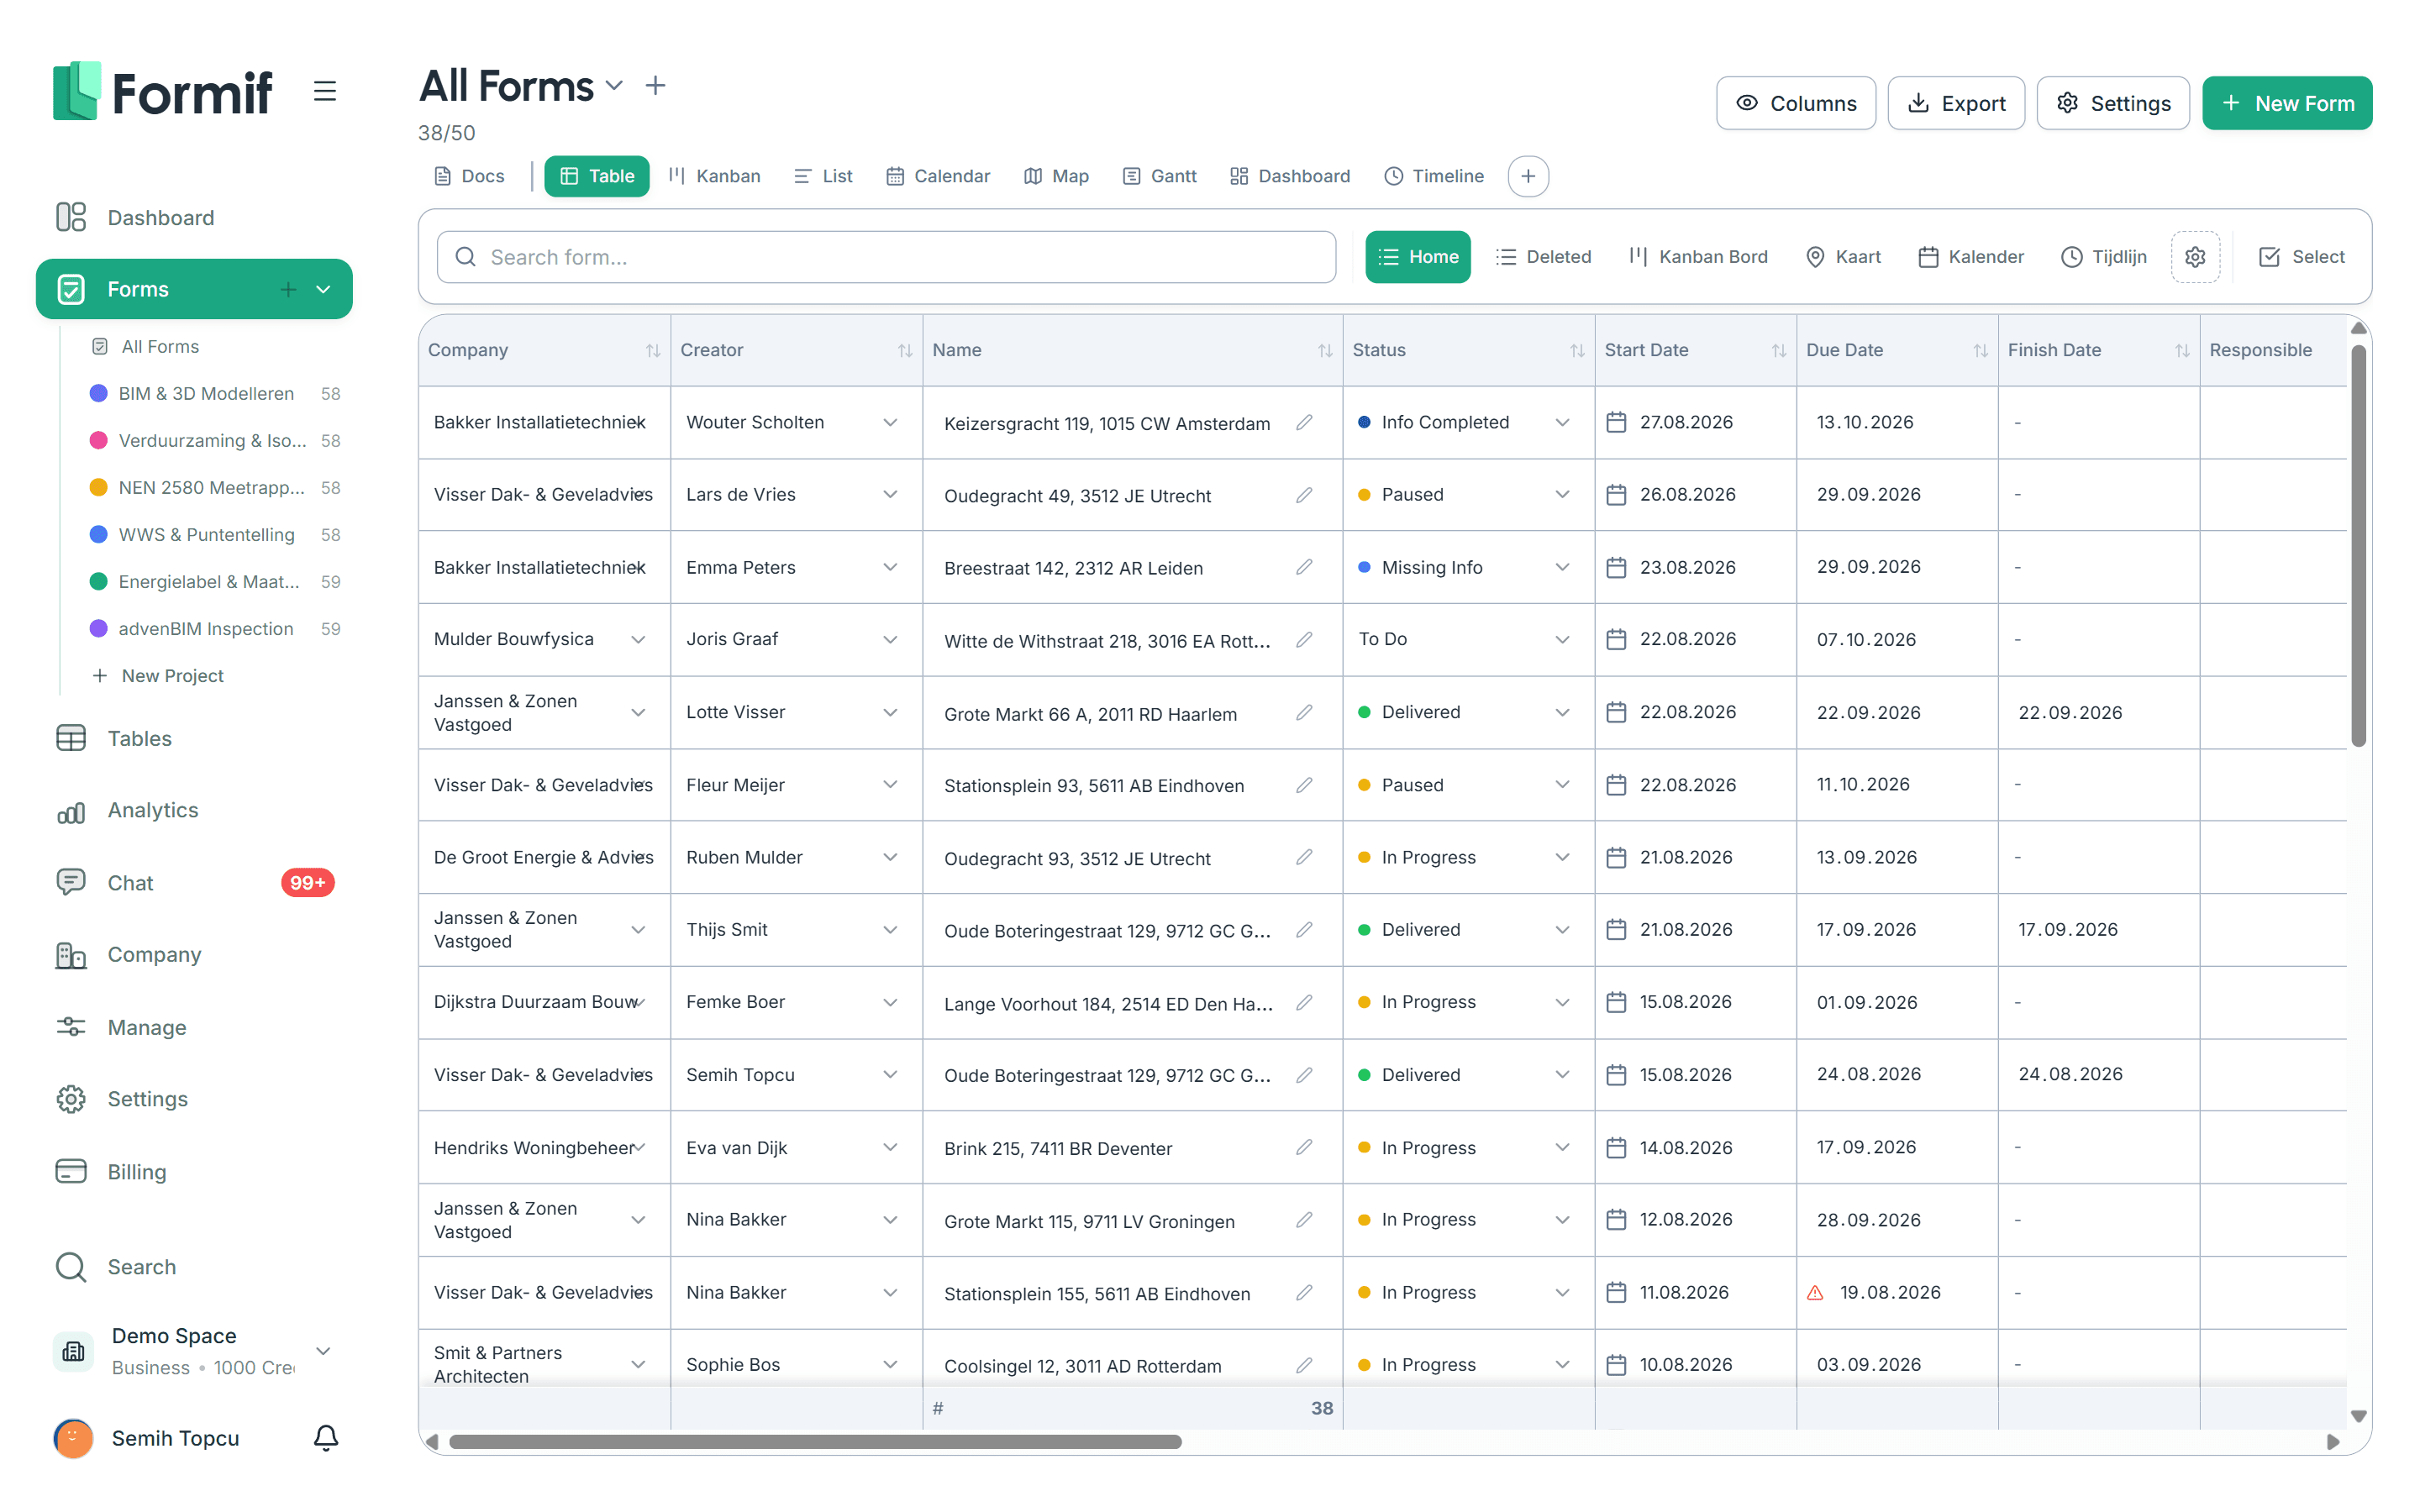The width and height of the screenshot is (2420, 1512).
Task: Open creator dropdown for Wouter Scholten
Action: point(889,422)
